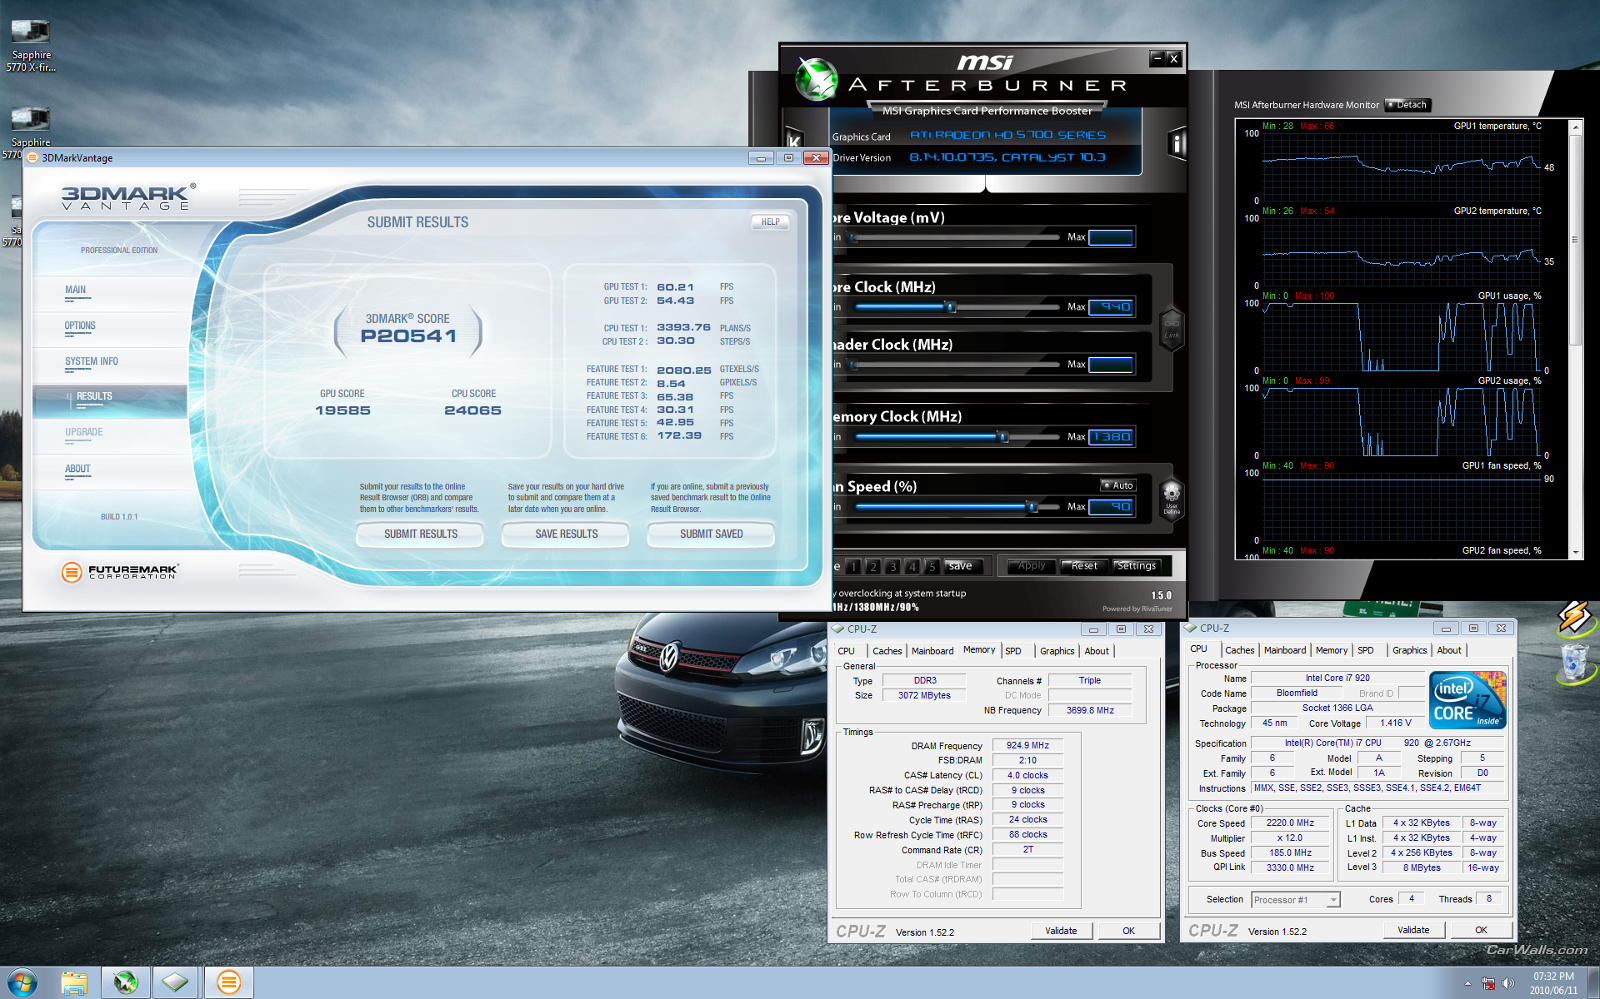Open the Processor #1 selection dropdown
The width and height of the screenshot is (1600, 999).
1295,900
